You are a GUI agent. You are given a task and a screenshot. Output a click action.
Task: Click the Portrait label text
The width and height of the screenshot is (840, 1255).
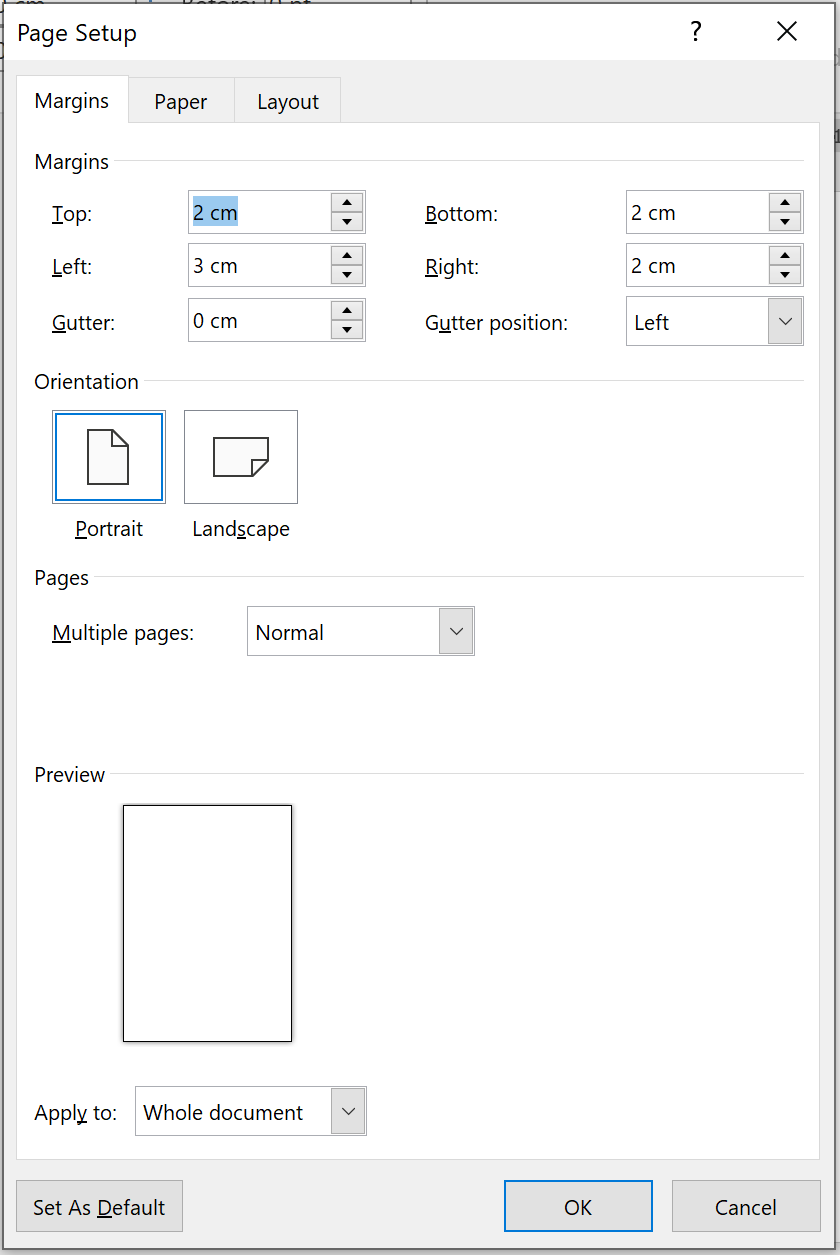pyautogui.click(x=109, y=529)
